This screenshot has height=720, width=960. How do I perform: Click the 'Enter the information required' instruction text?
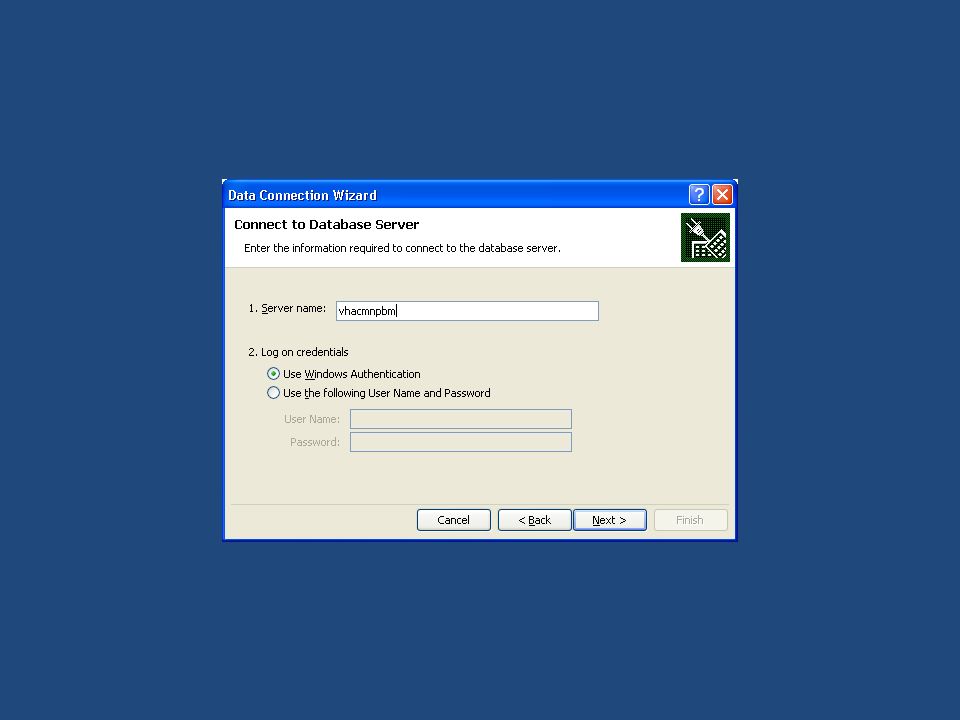(402, 248)
